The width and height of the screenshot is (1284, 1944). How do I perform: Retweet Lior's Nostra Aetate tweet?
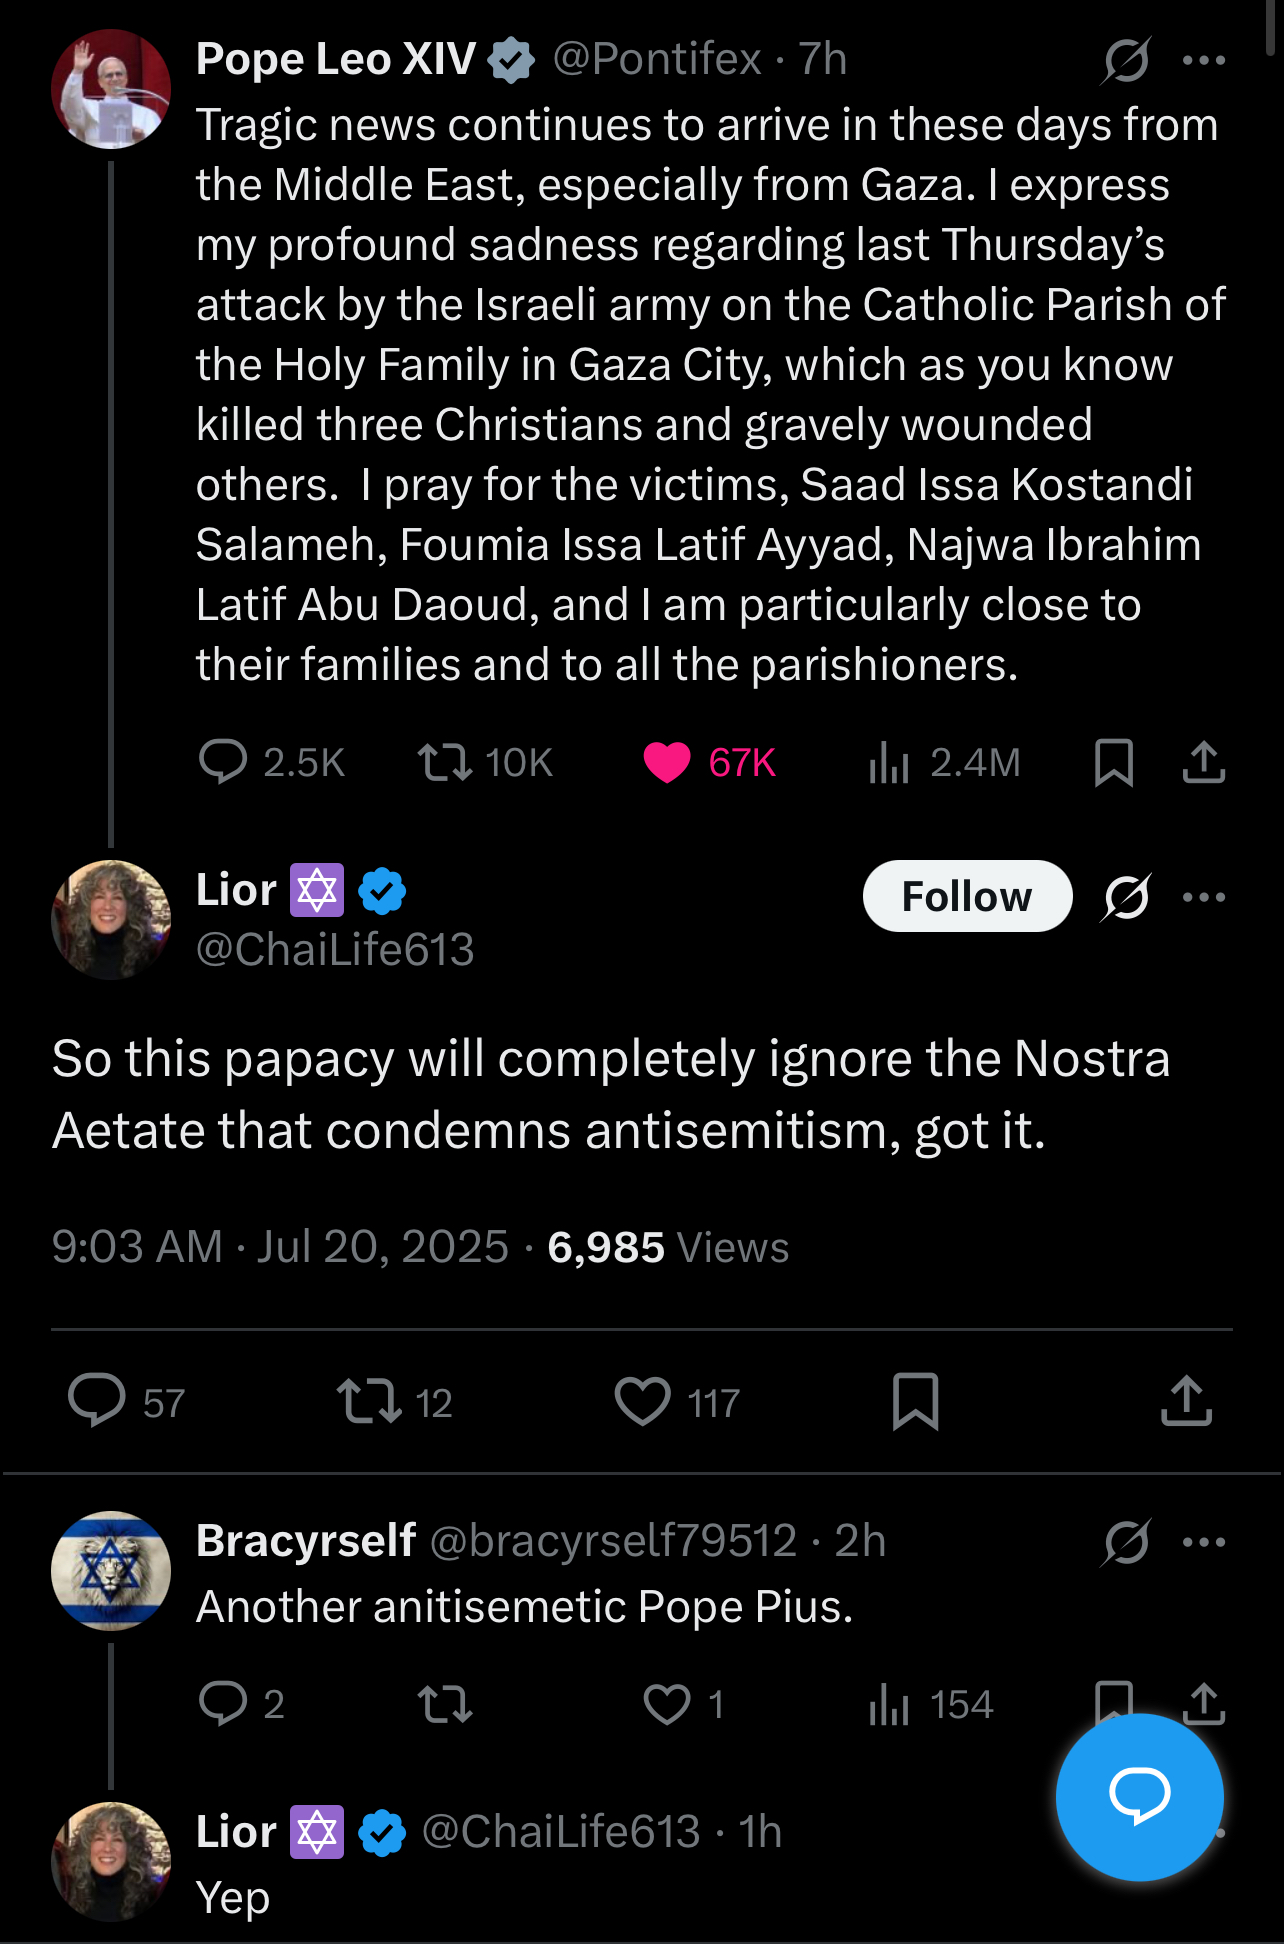point(369,1401)
